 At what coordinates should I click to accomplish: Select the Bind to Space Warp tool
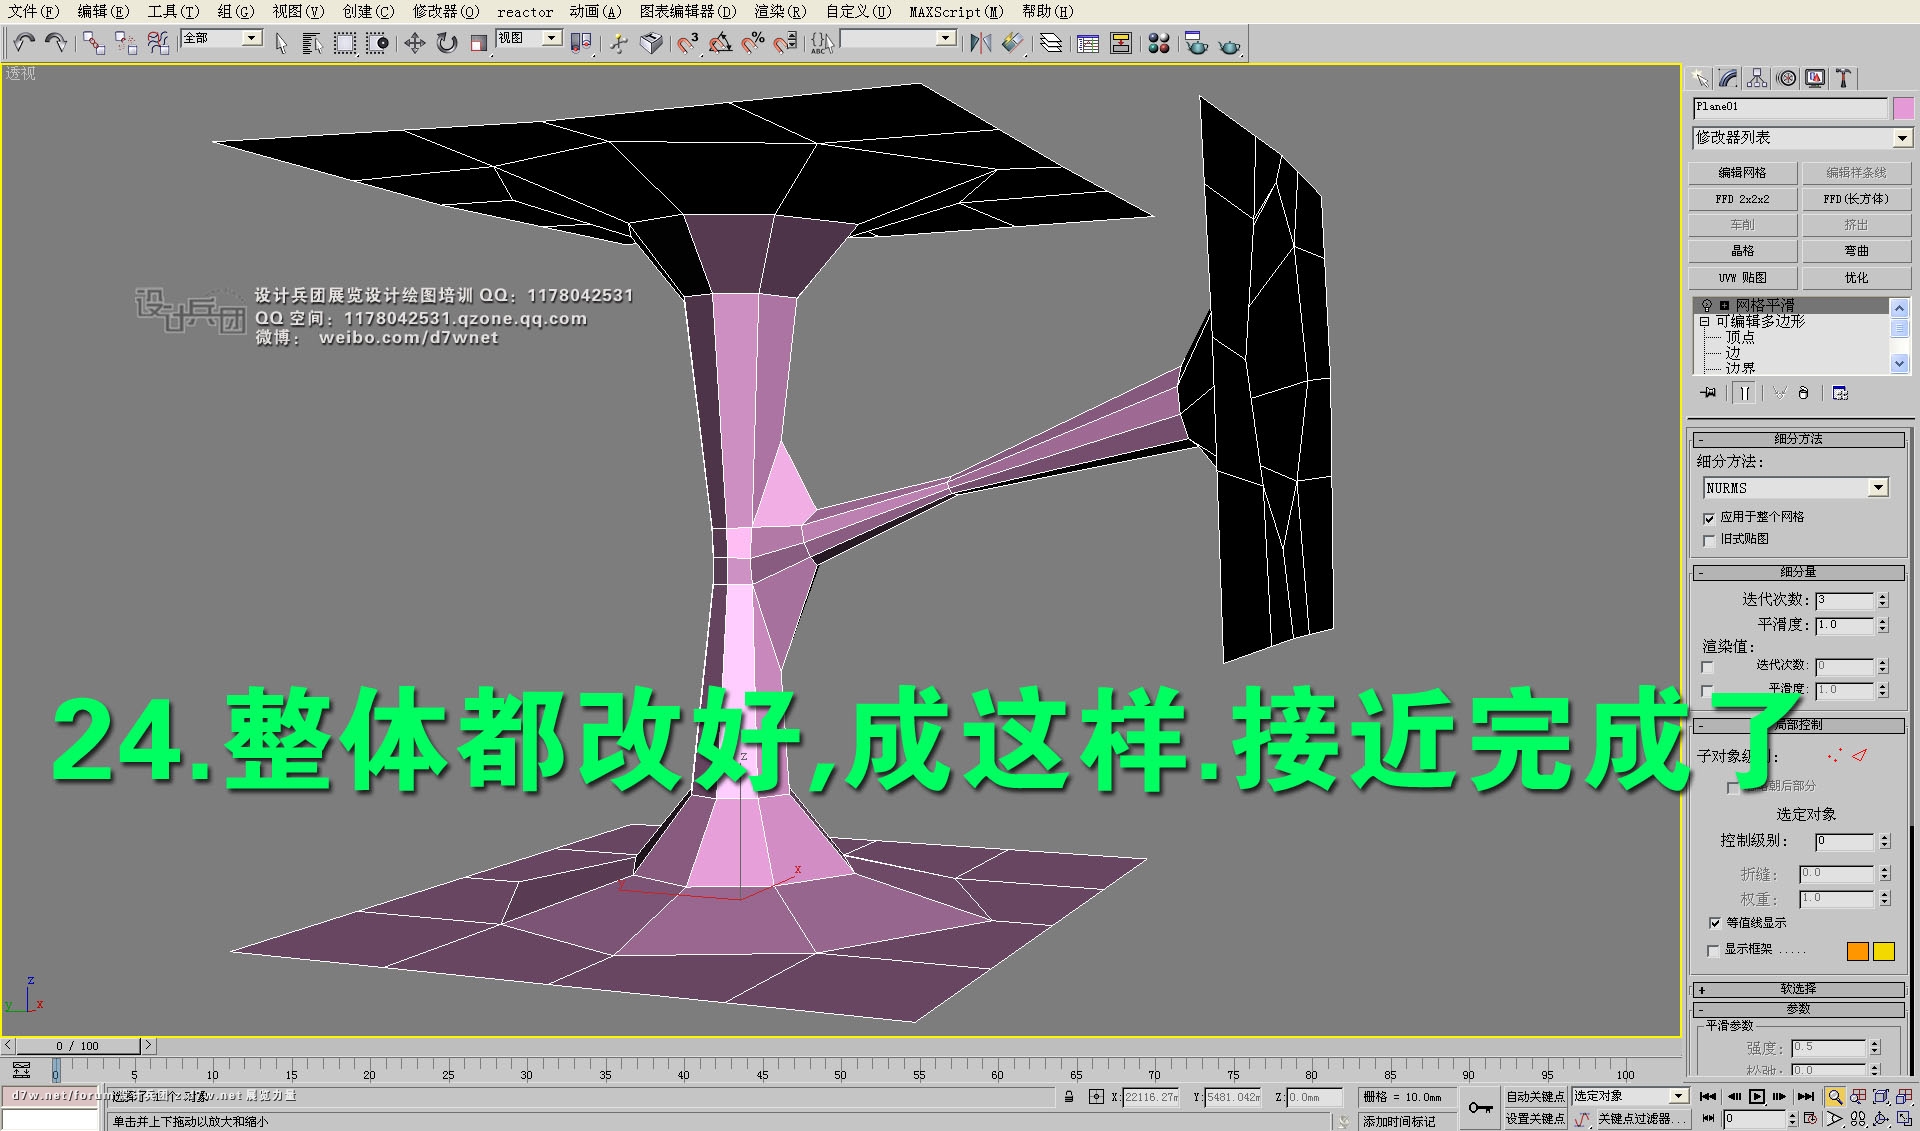tap(157, 42)
